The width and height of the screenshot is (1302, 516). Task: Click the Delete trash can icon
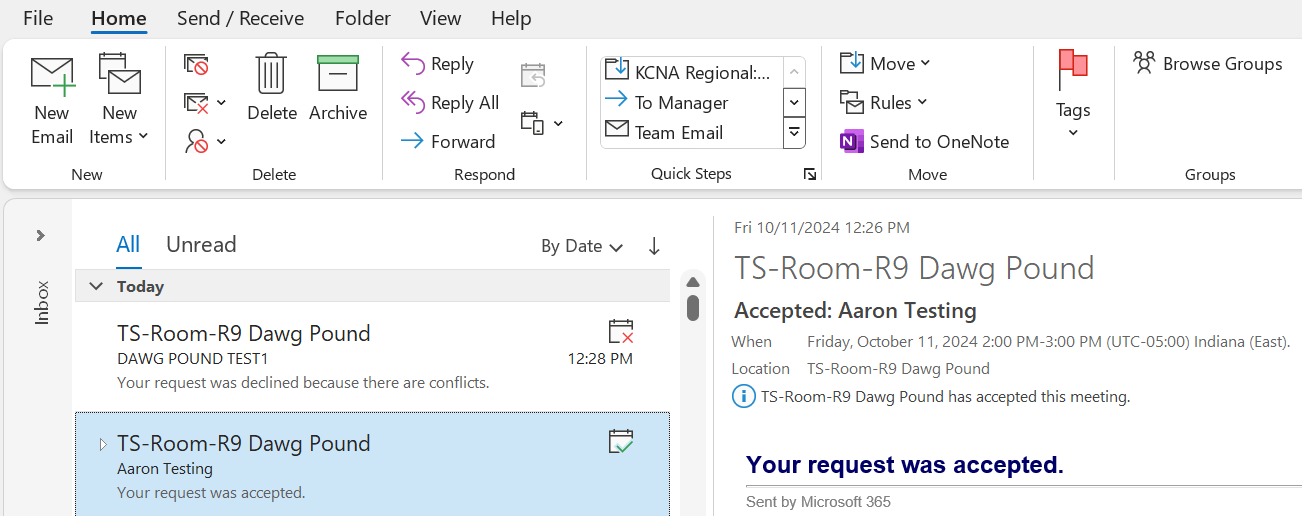click(x=272, y=76)
